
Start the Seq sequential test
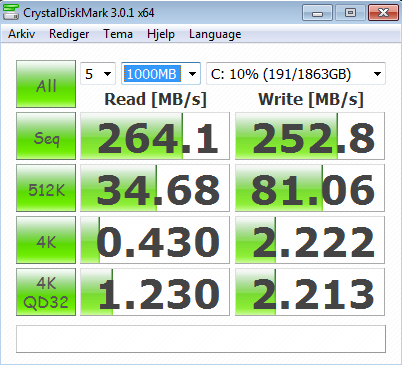[46, 136]
